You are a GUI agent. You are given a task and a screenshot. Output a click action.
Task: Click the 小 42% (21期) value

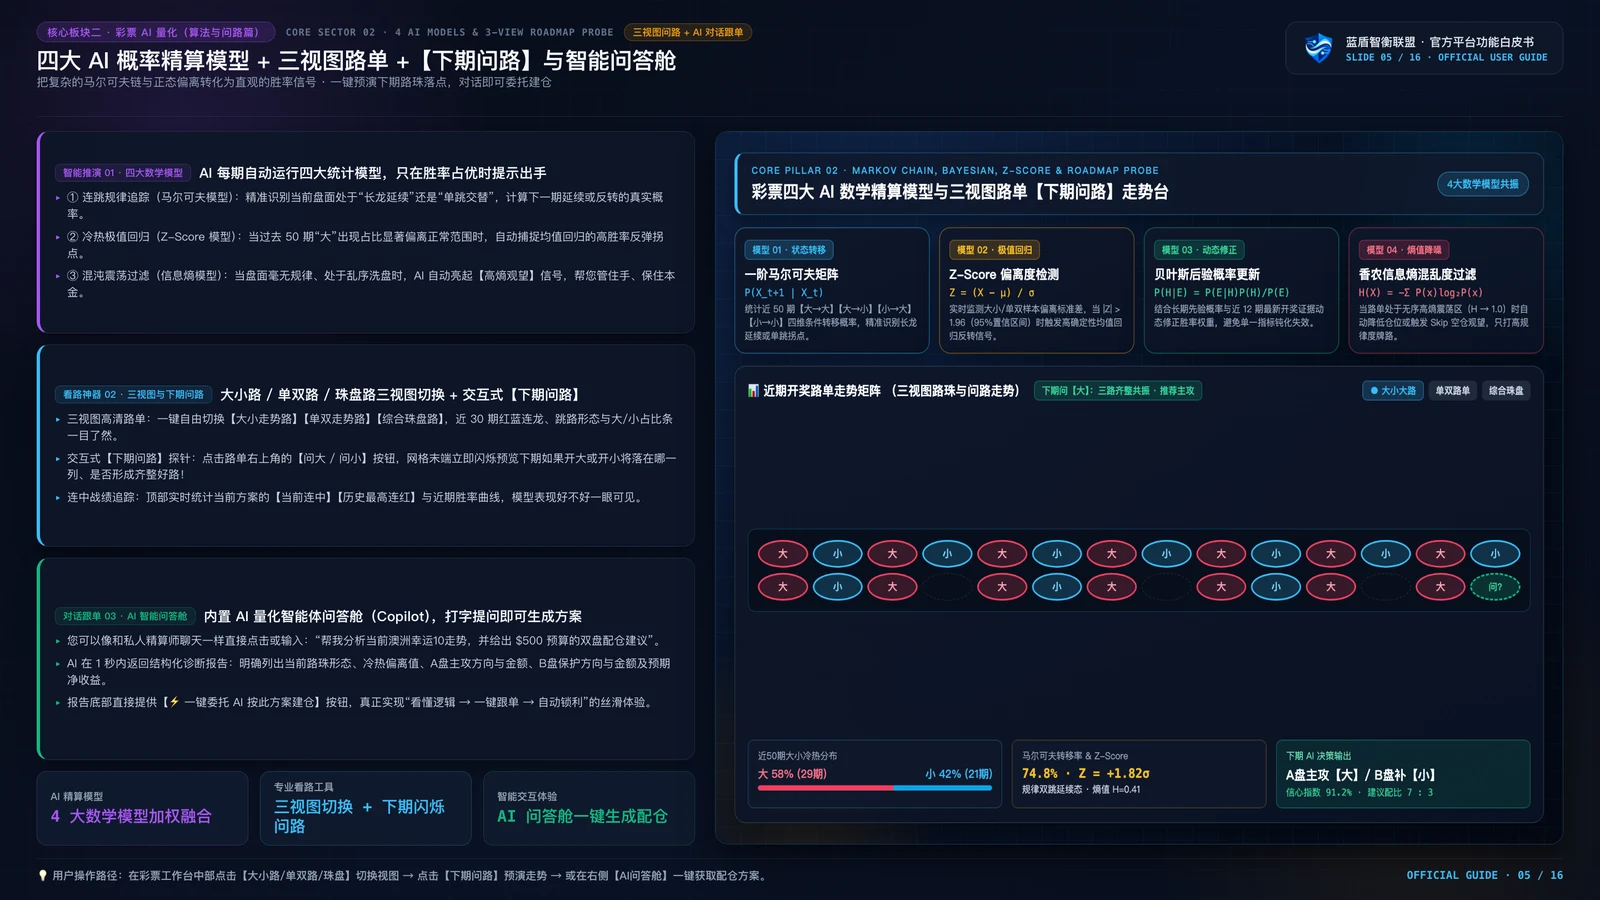[x=958, y=774]
